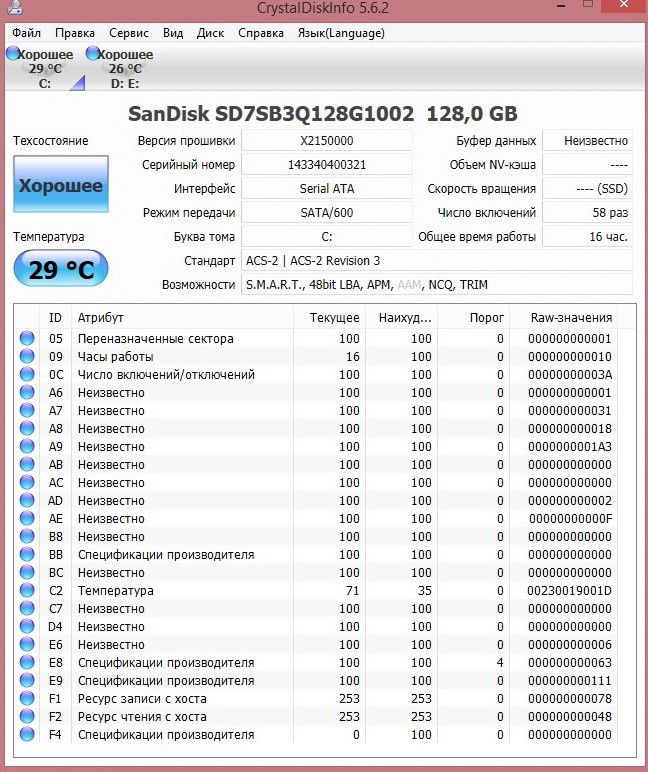Screen dimensions: 648x772
Task: Click the Raw-значения column header
Action: (564, 318)
